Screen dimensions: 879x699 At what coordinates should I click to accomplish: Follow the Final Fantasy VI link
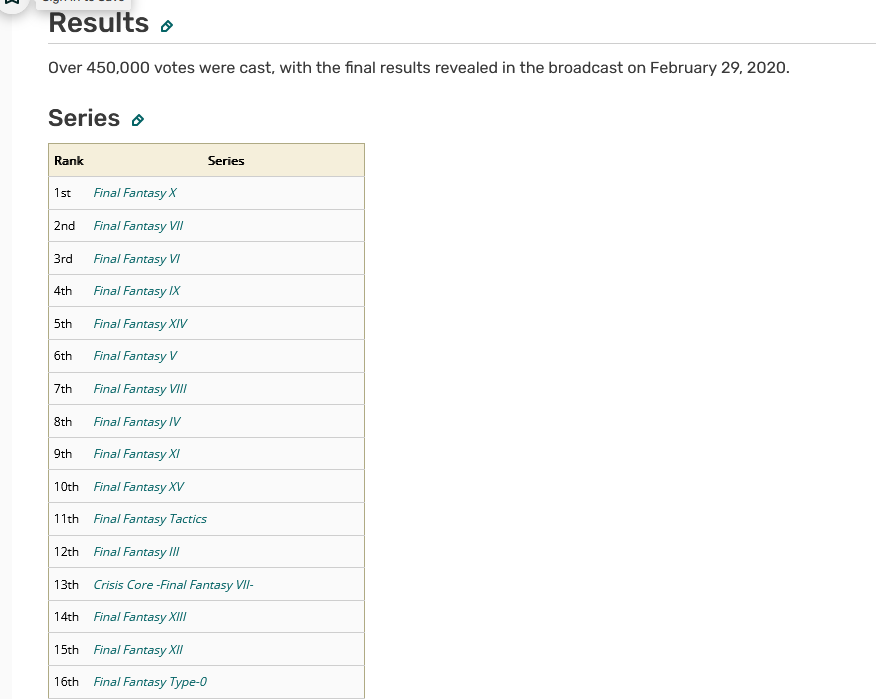coord(136,258)
